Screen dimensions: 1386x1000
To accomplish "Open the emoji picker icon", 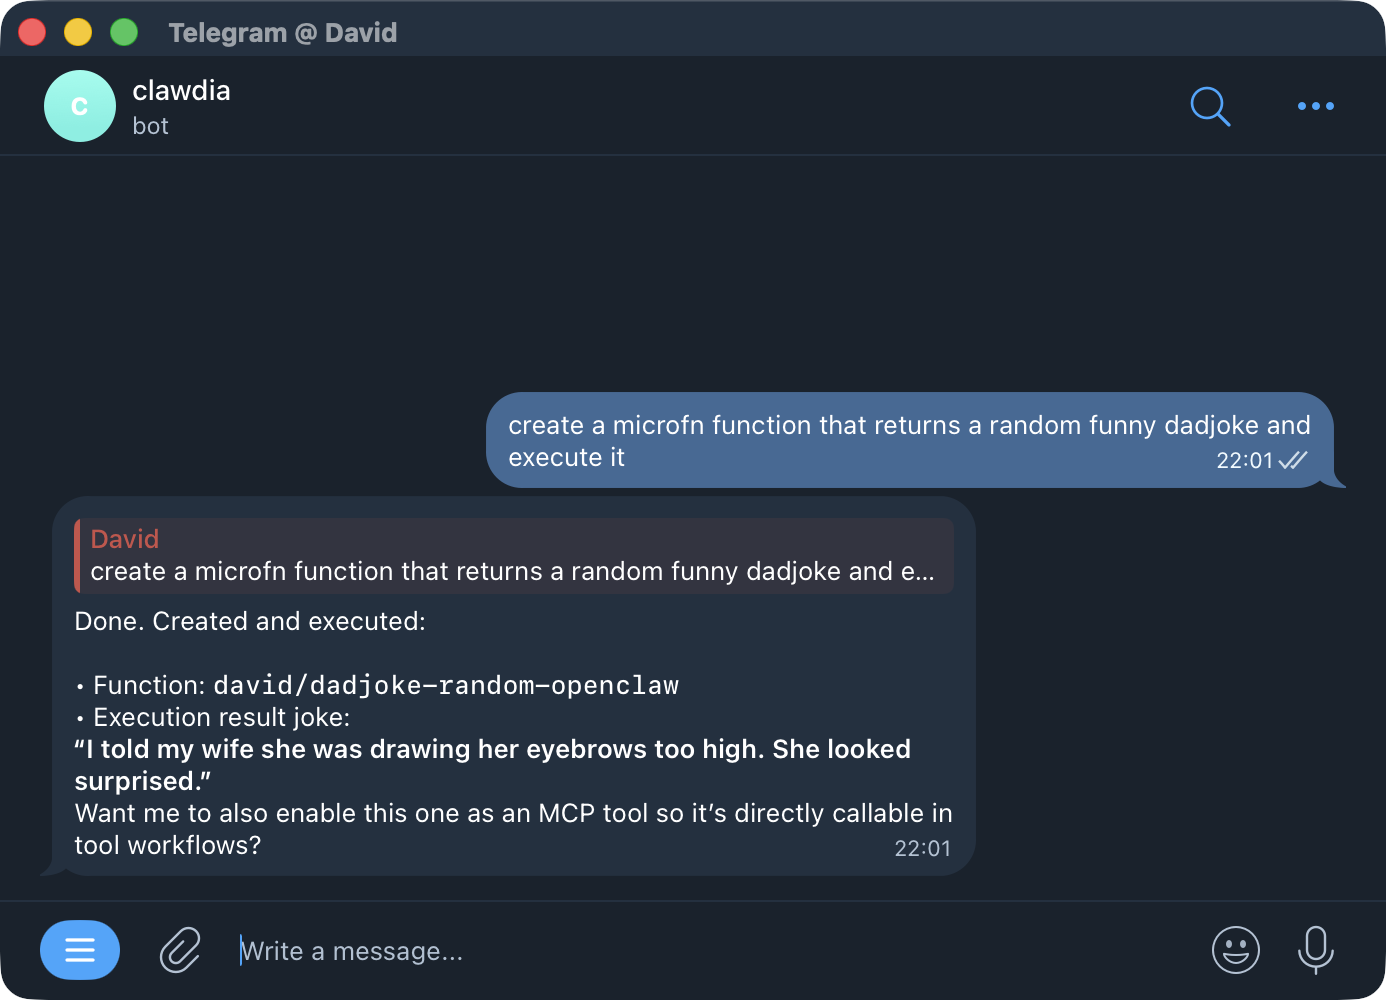I will click(x=1236, y=950).
